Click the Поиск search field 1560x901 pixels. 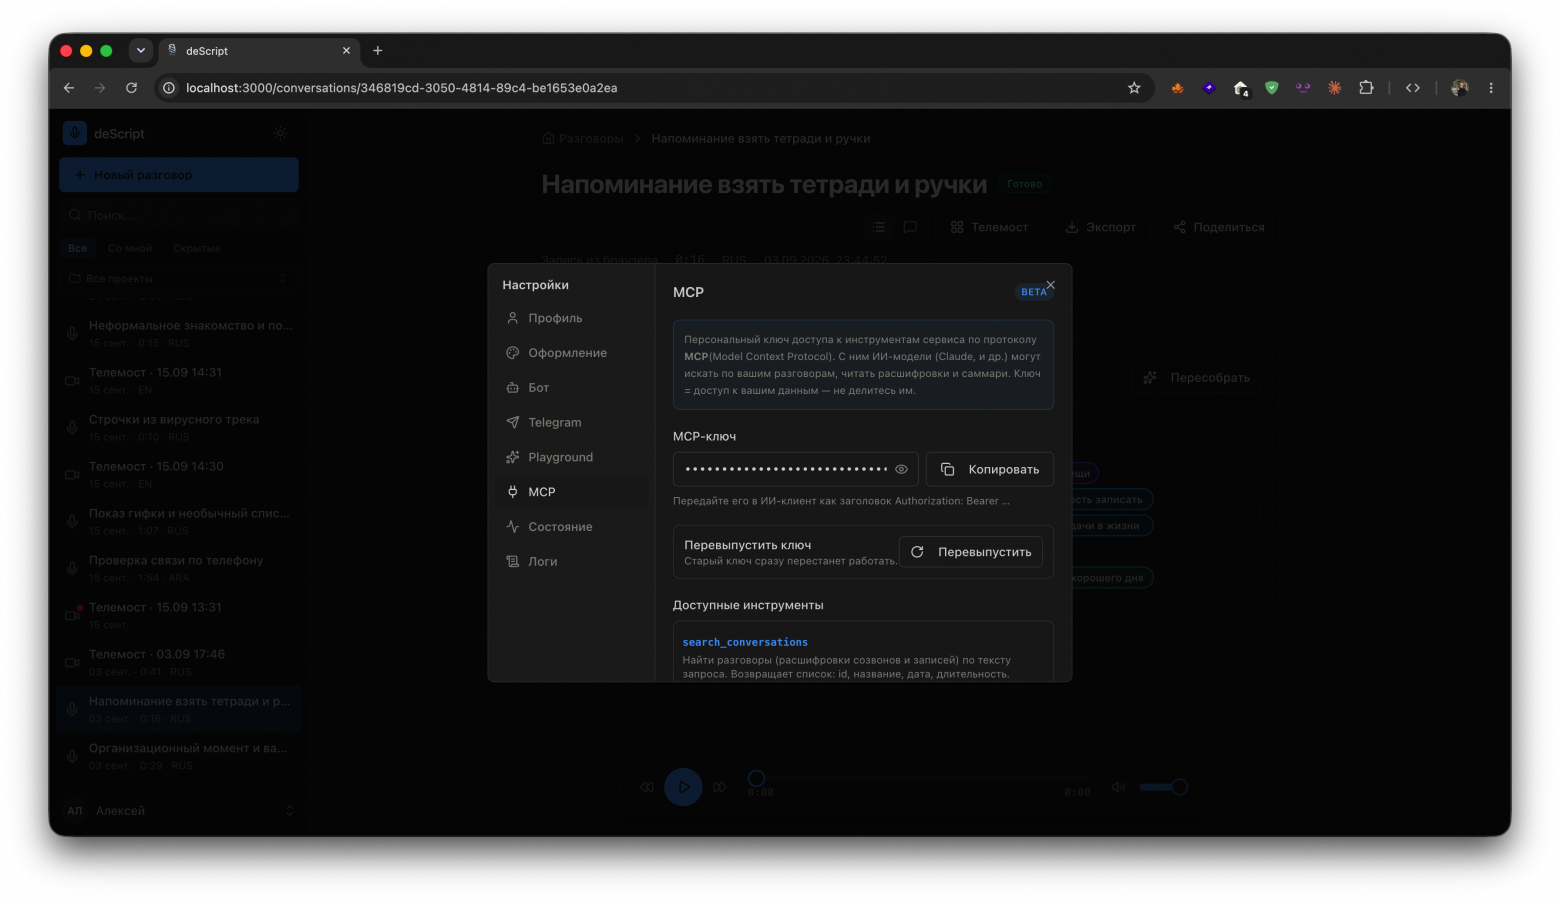click(179, 215)
